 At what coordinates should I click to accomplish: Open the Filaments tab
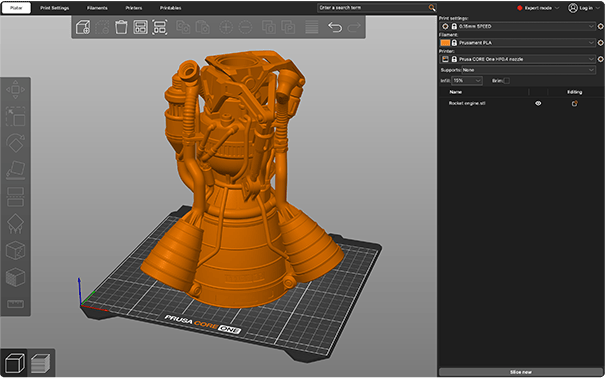pyautogui.click(x=97, y=8)
